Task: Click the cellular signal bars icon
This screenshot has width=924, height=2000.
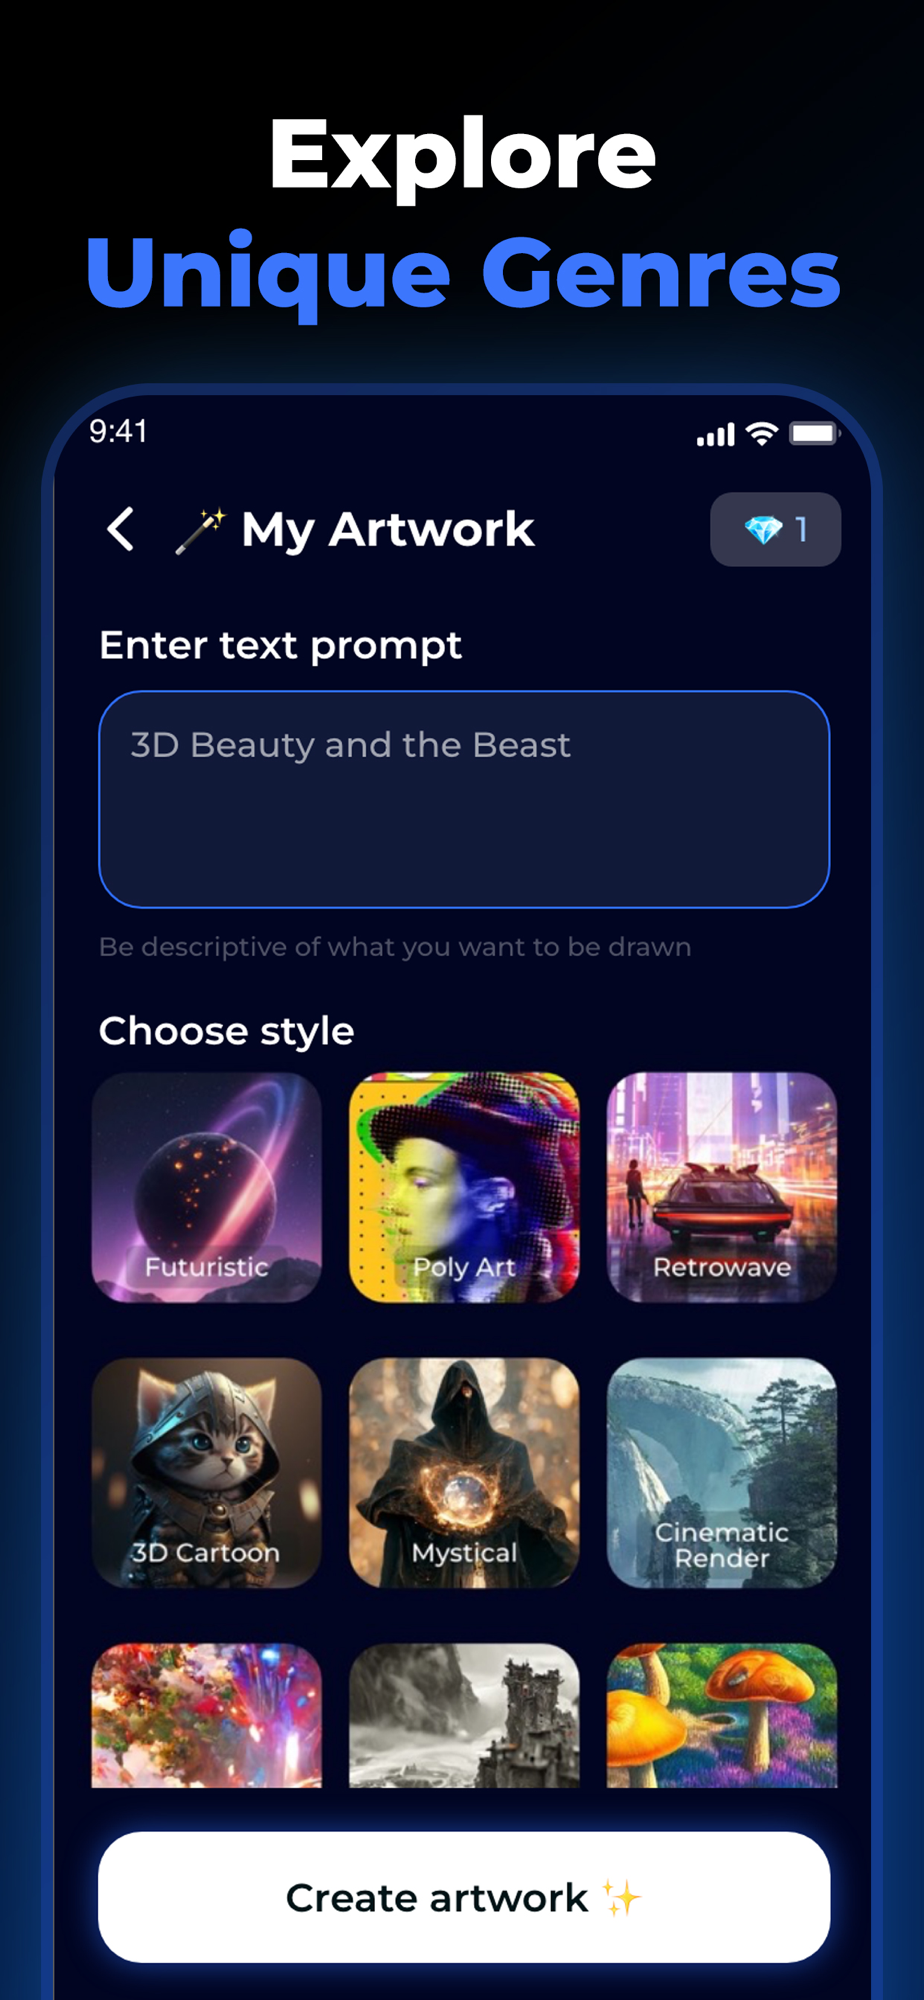Action: [x=716, y=435]
